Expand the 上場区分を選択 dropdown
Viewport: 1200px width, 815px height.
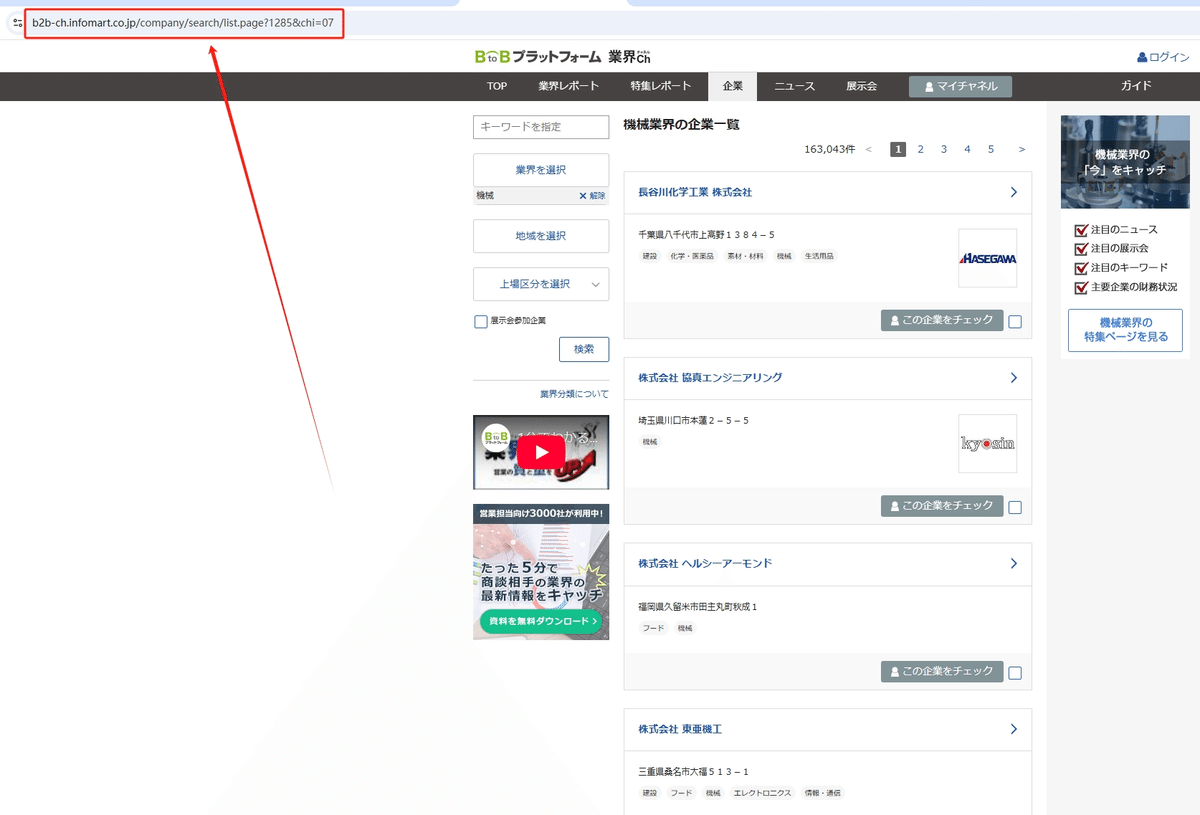coord(541,284)
